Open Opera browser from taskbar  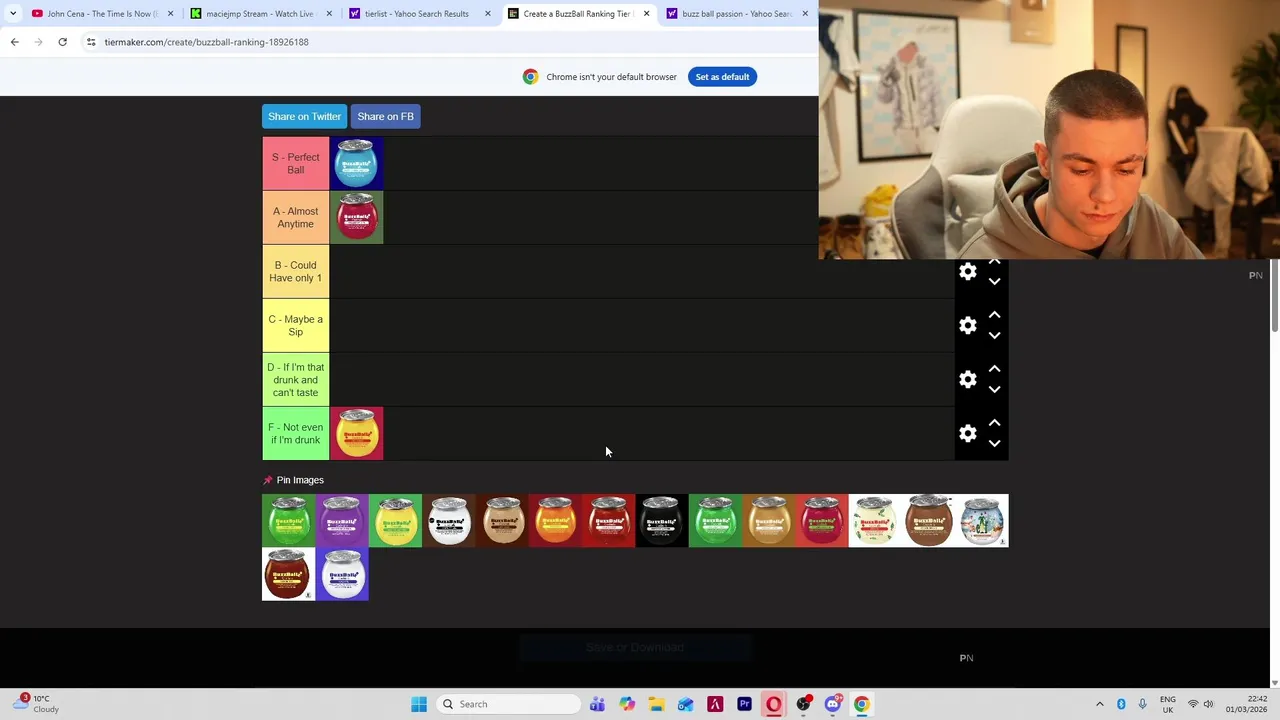tap(774, 704)
